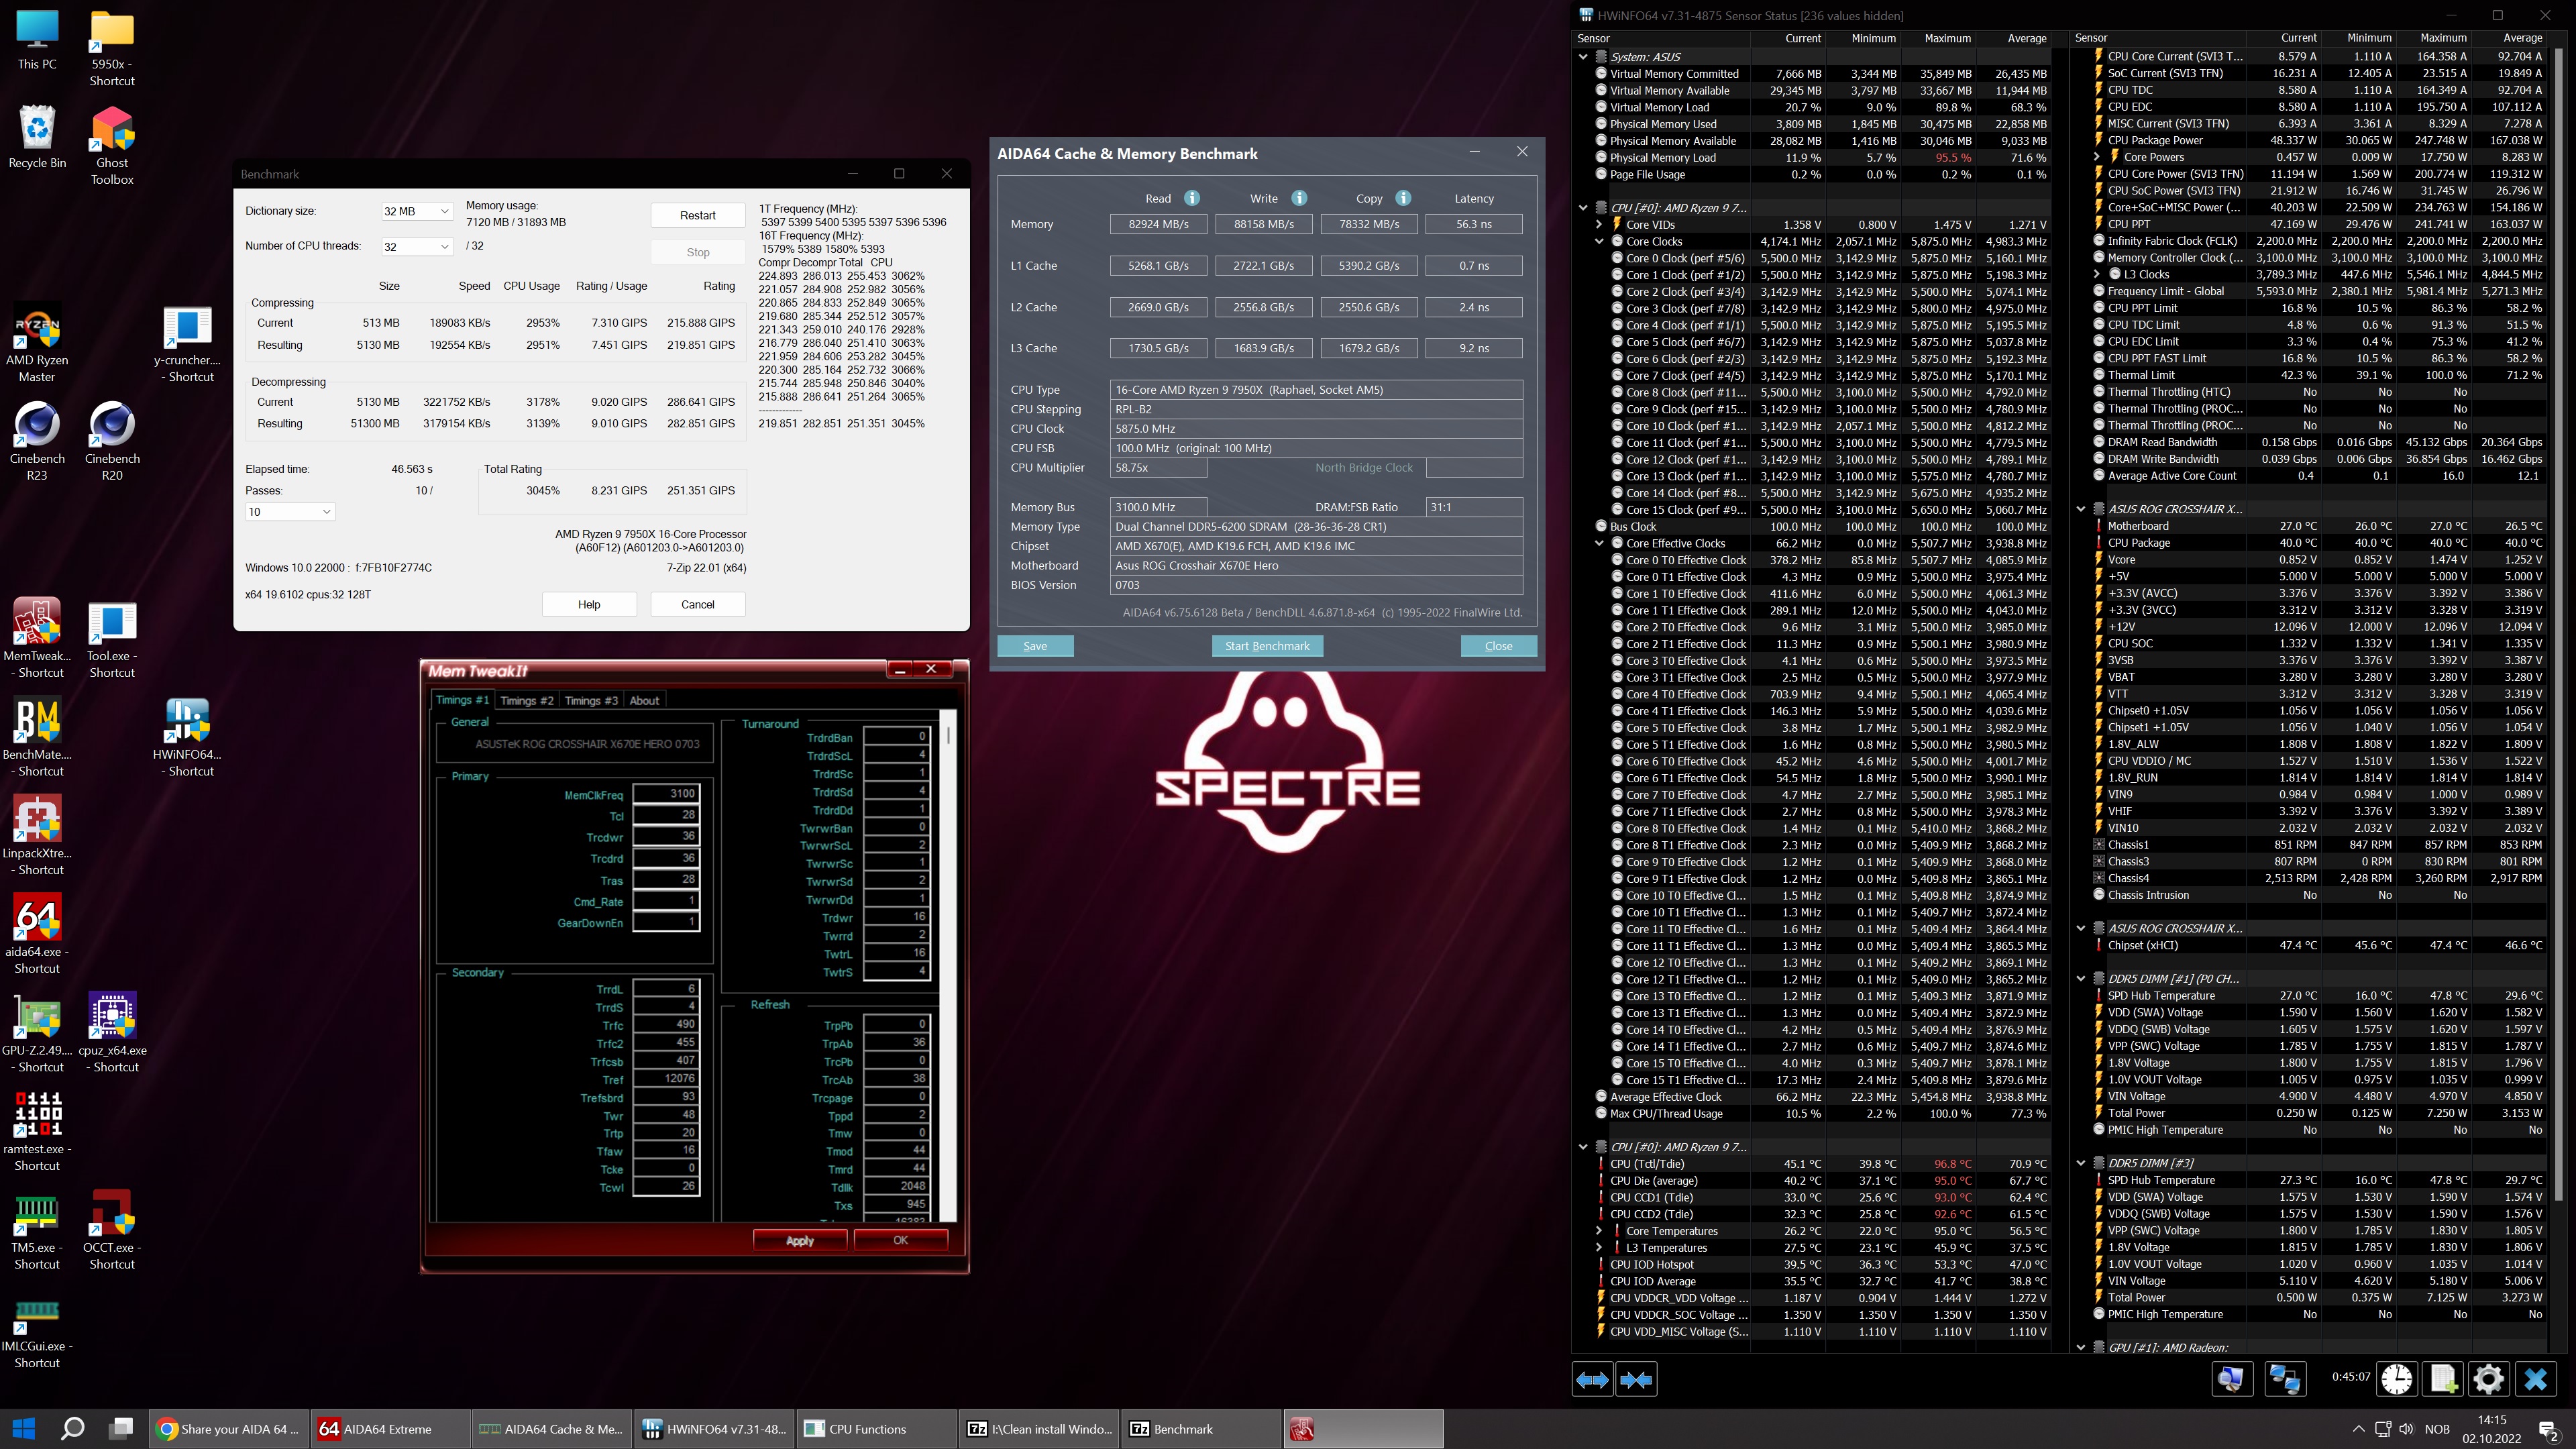Collapse the Core Clocks sensor tree
Image resolution: width=2576 pixels, height=1449 pixels.
coord(1598,242)
